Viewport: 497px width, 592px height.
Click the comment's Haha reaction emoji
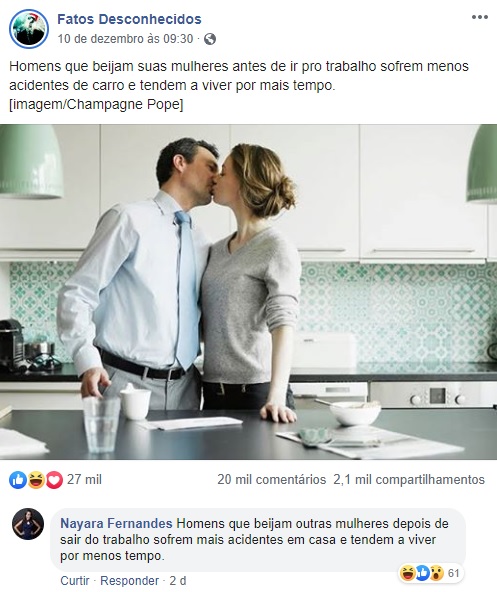pos(408,573)
